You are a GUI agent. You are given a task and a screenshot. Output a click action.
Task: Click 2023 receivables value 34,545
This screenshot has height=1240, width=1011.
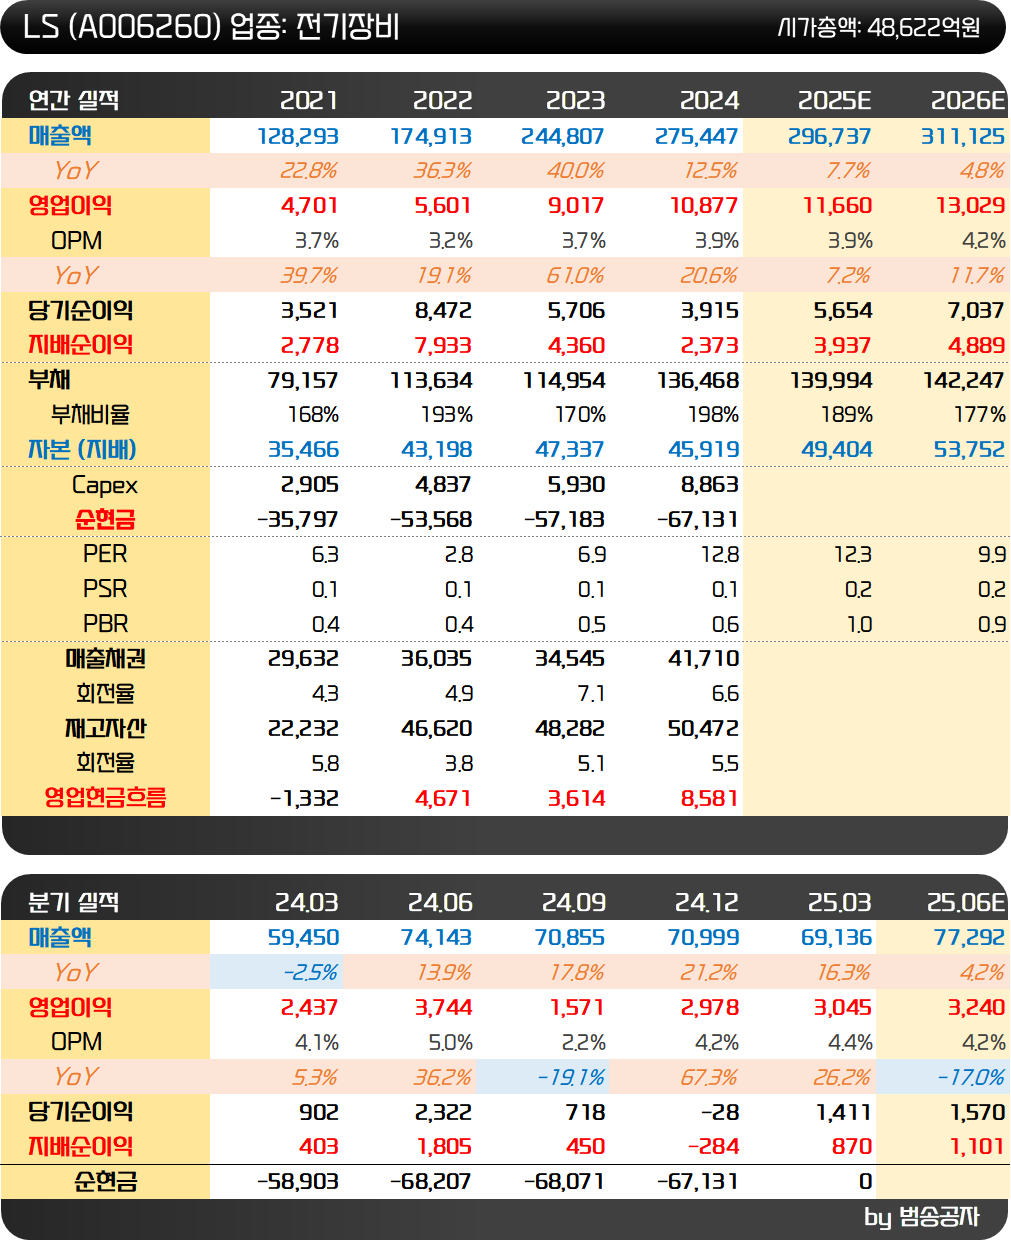tap(570, 659)
